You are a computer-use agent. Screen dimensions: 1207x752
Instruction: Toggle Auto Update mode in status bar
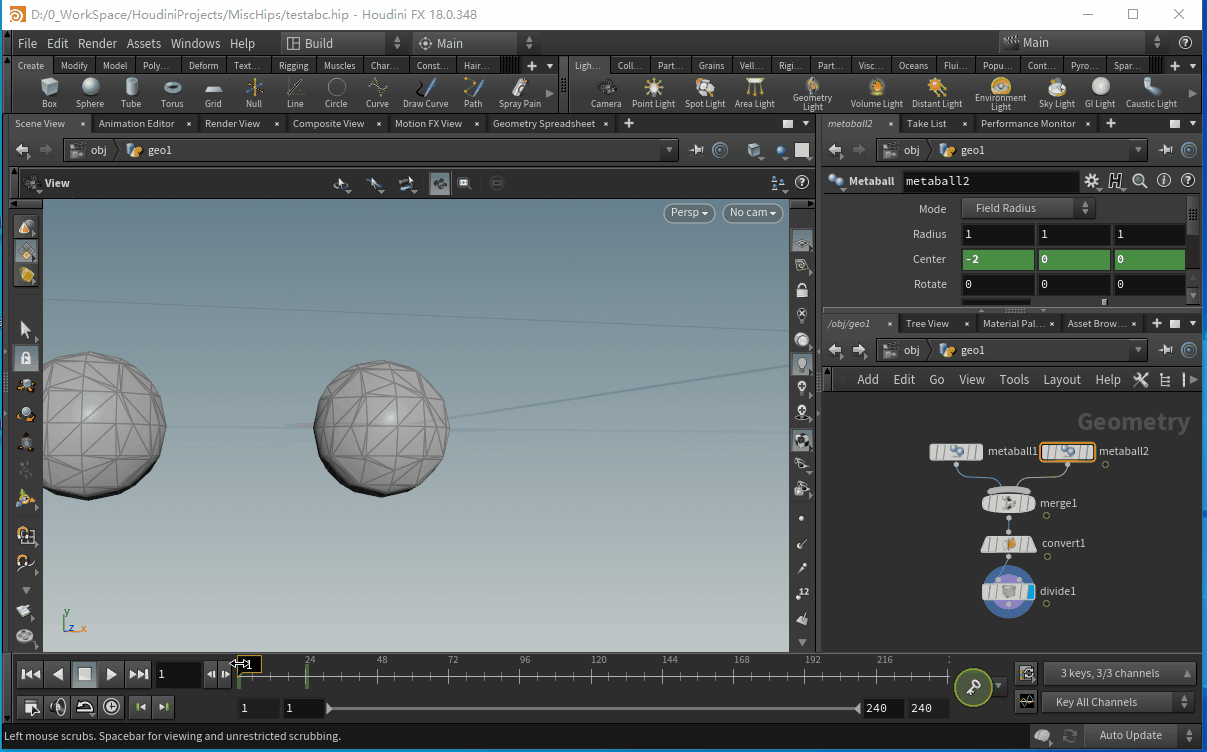[1130, 735]
